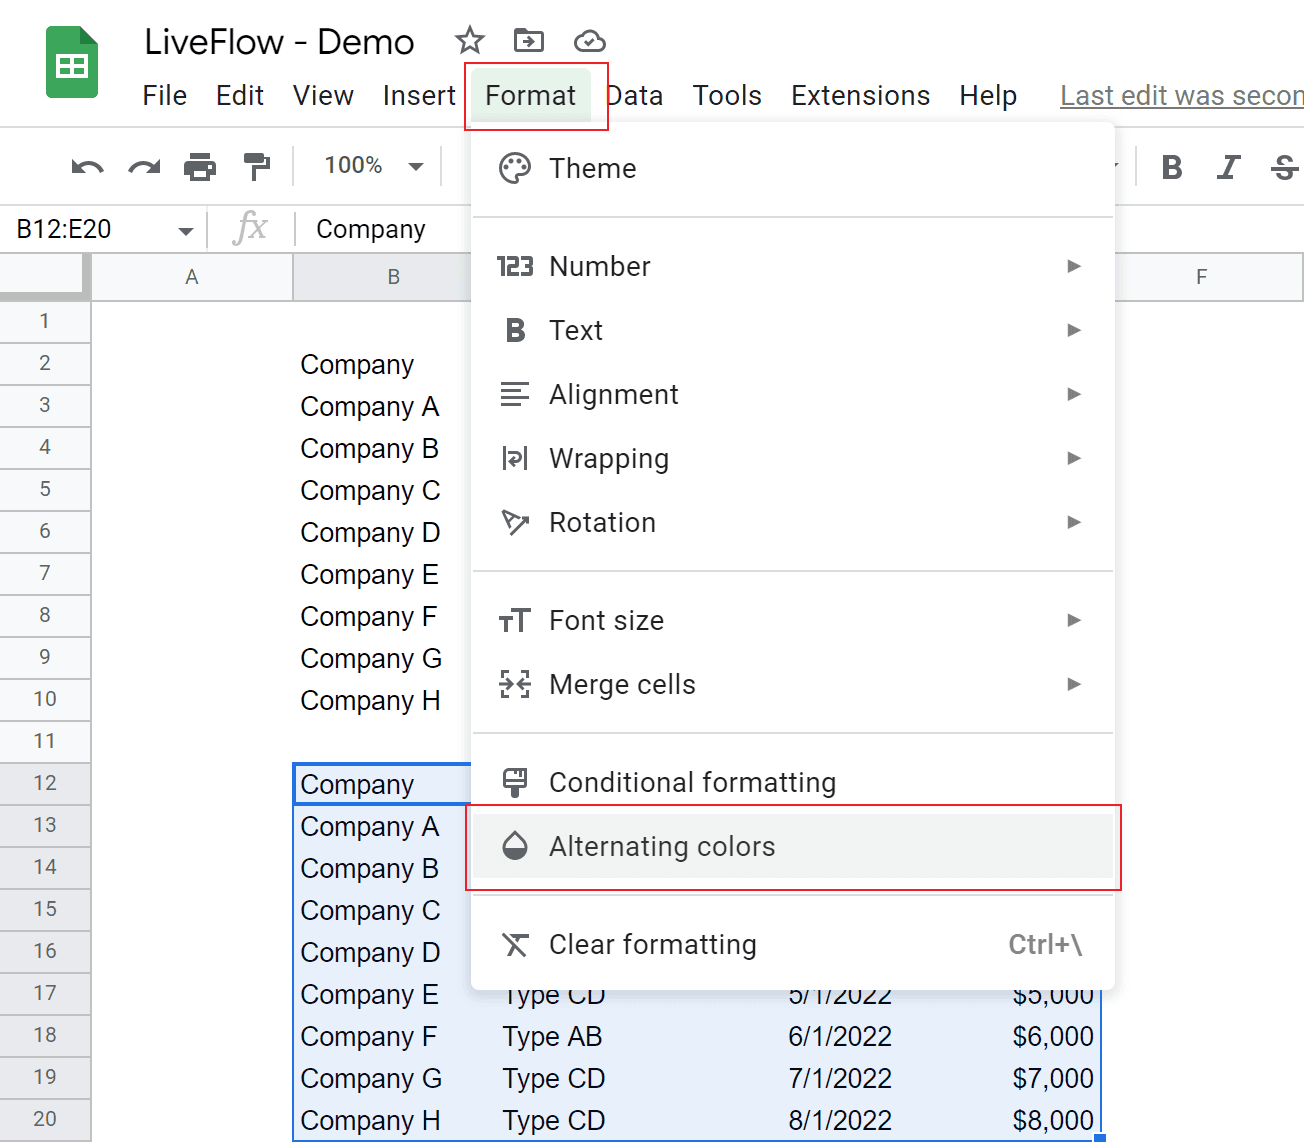
Task: Click the Theme palette icon
Action: pyautogui.click(x=515, y=168)
